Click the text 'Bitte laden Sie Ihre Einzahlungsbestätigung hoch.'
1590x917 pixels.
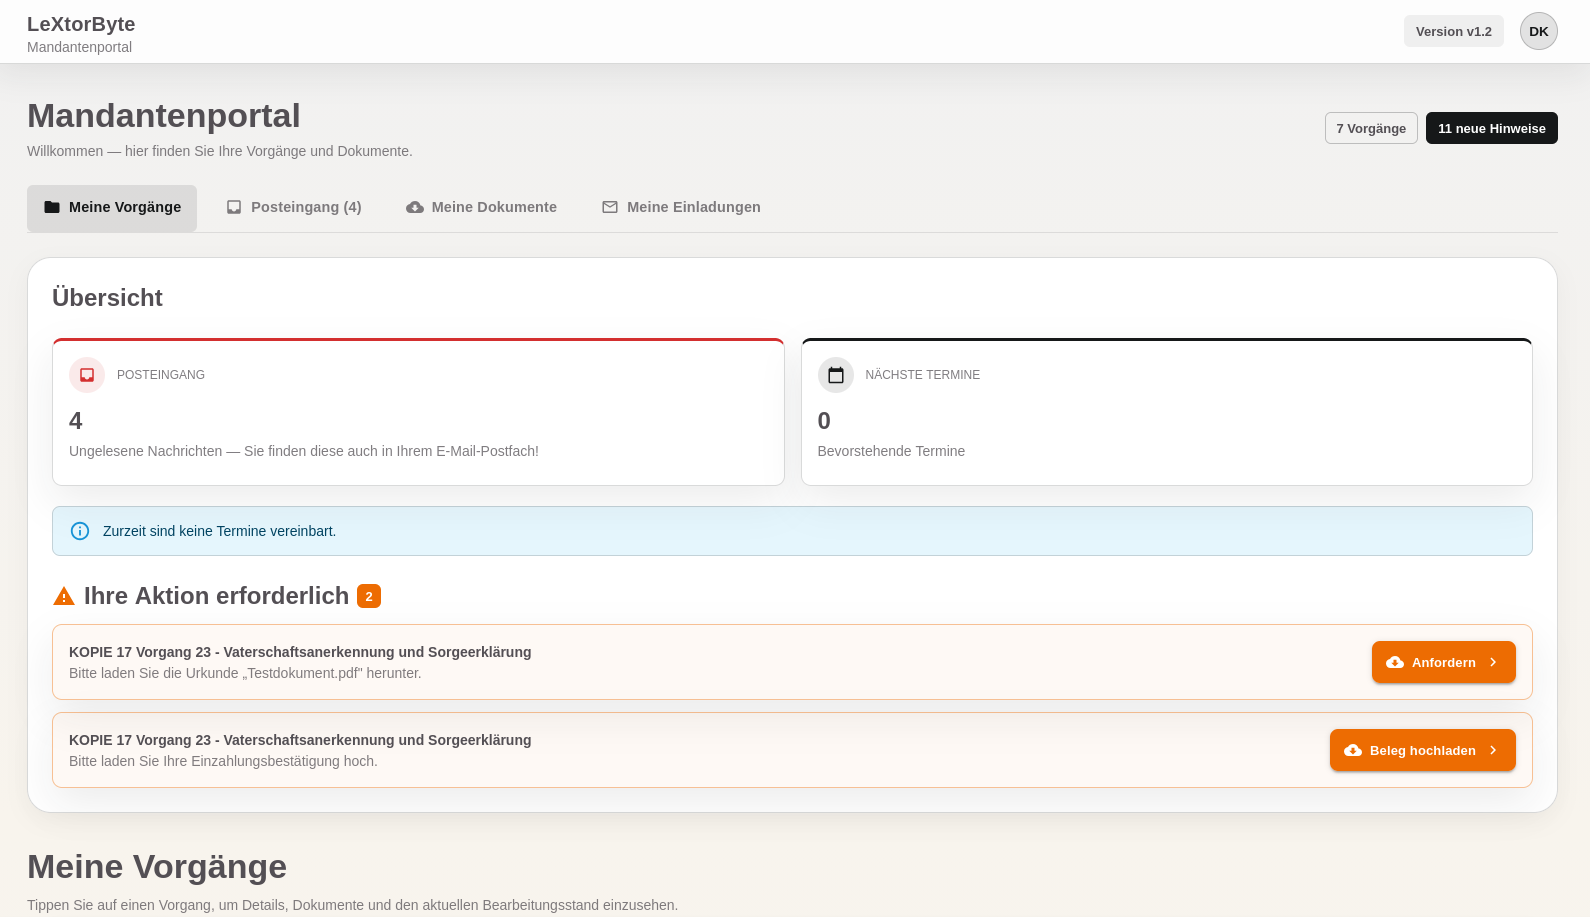[x=223, y=761]
